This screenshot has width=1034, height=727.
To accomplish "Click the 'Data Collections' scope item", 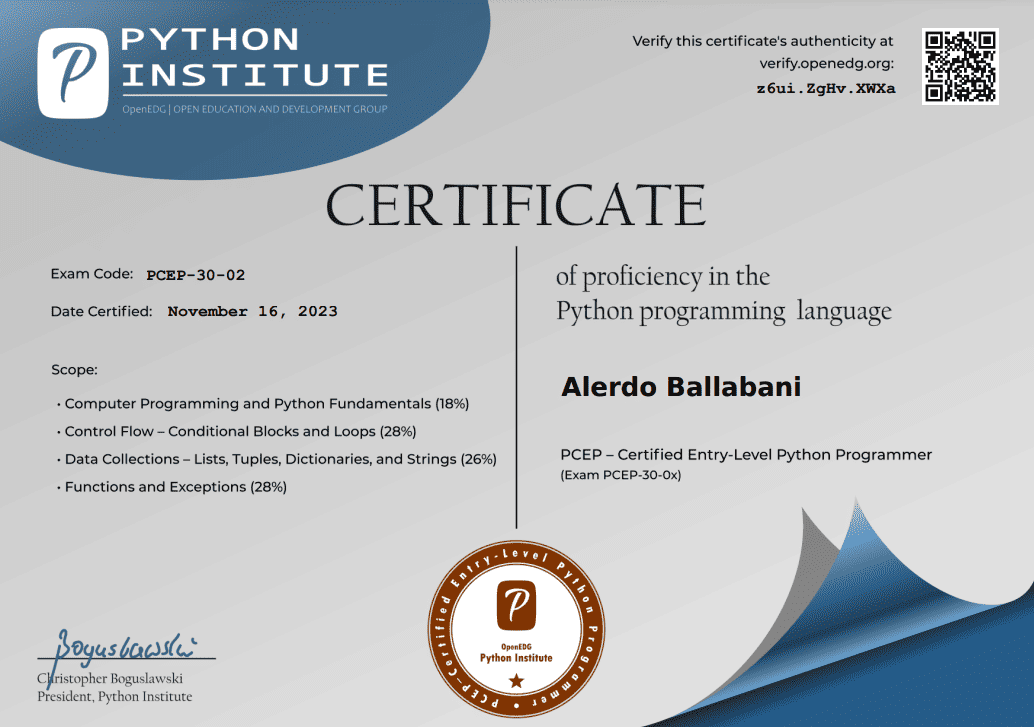I will click(280, 459).
